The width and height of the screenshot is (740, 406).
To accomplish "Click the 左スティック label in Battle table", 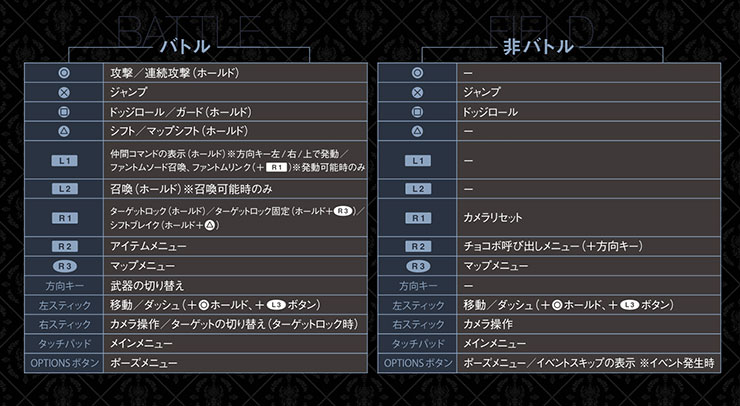I will coord(65,305).
